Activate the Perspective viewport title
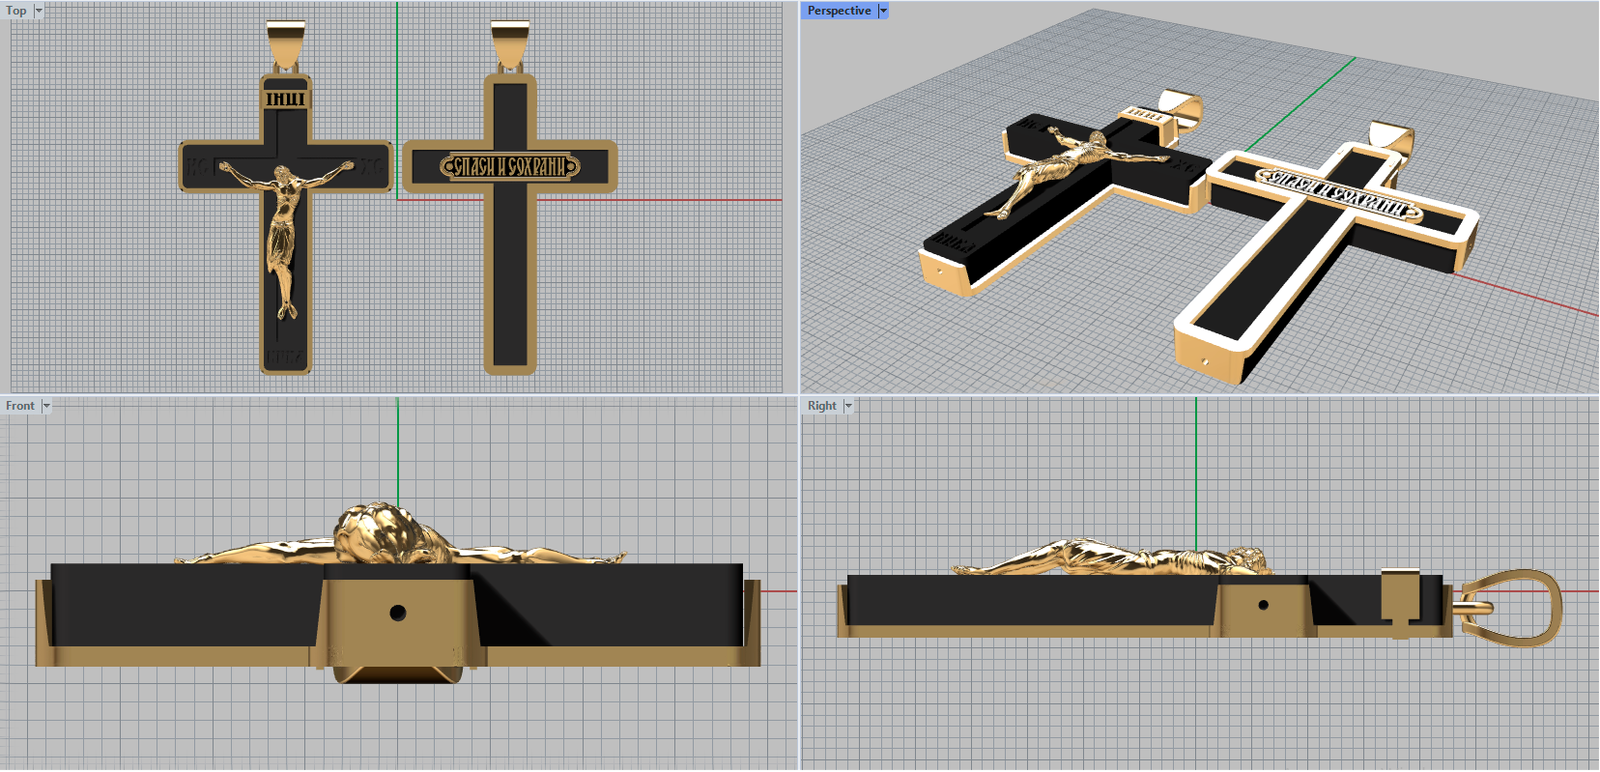Image resolution: width=1600 pixels, height=772 pixels. (x=838, y=11)
